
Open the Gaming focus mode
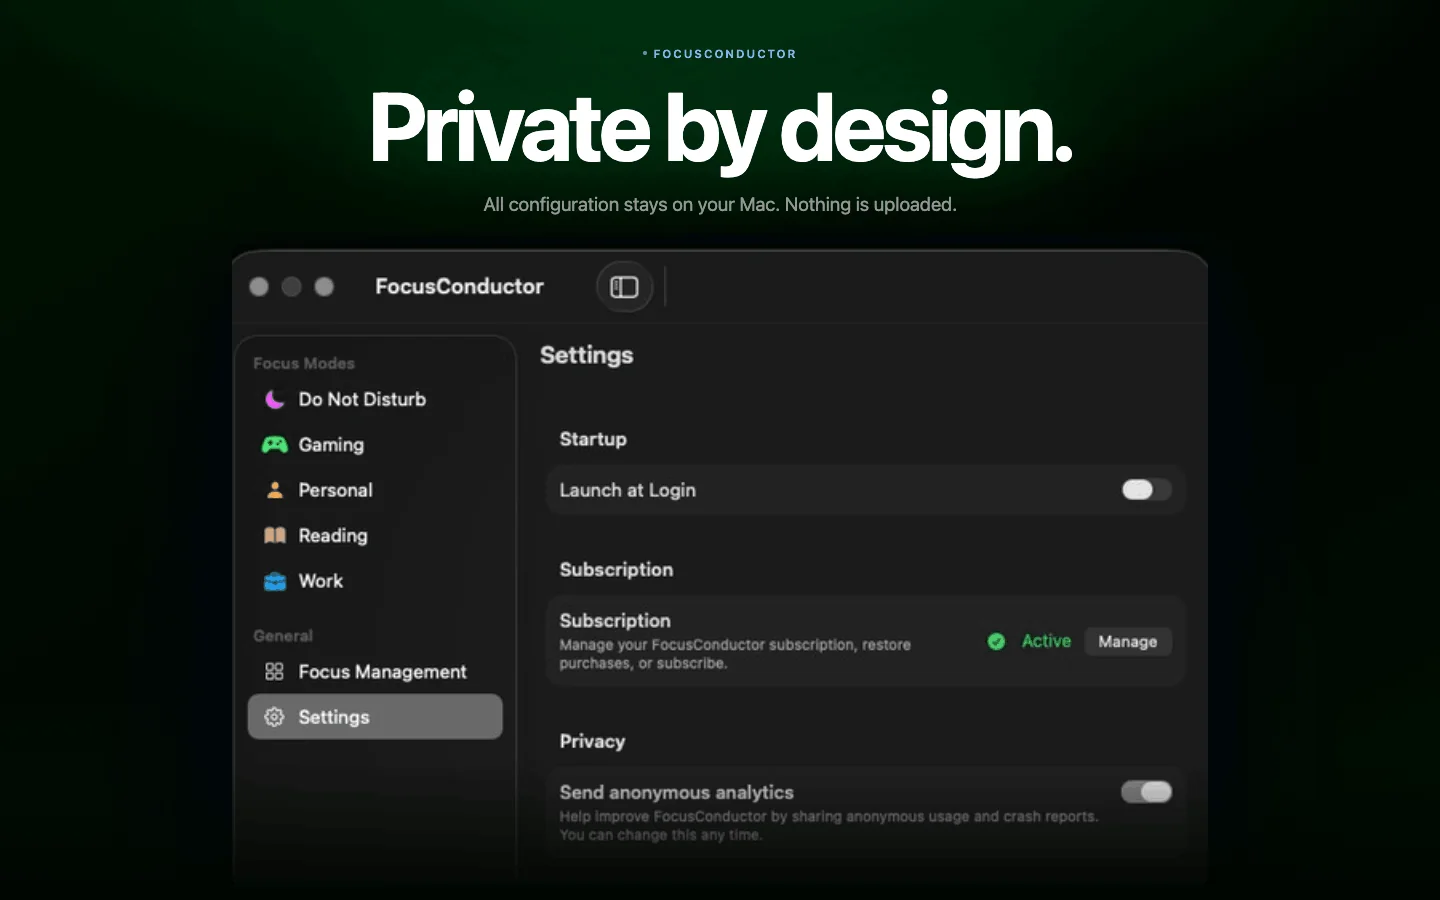pyautogui.click(x=375, y=445)
